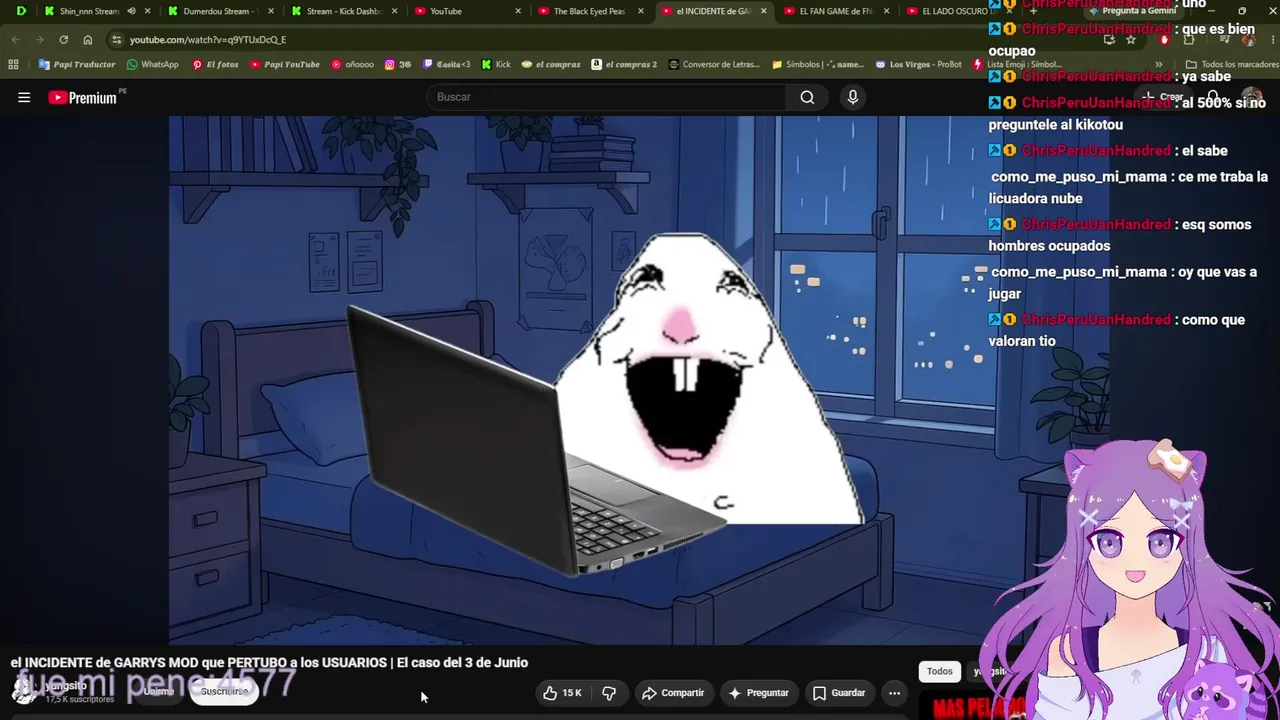The height and width of the screenshot is (720, 1280).
Task: Open the apps grid in bookmarks bar
Action: click(13, 64)
